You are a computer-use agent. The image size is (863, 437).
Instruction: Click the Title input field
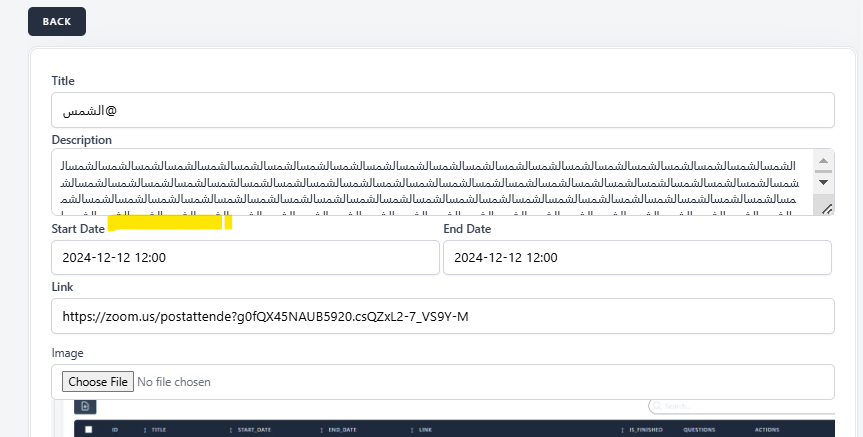(442, 110)
